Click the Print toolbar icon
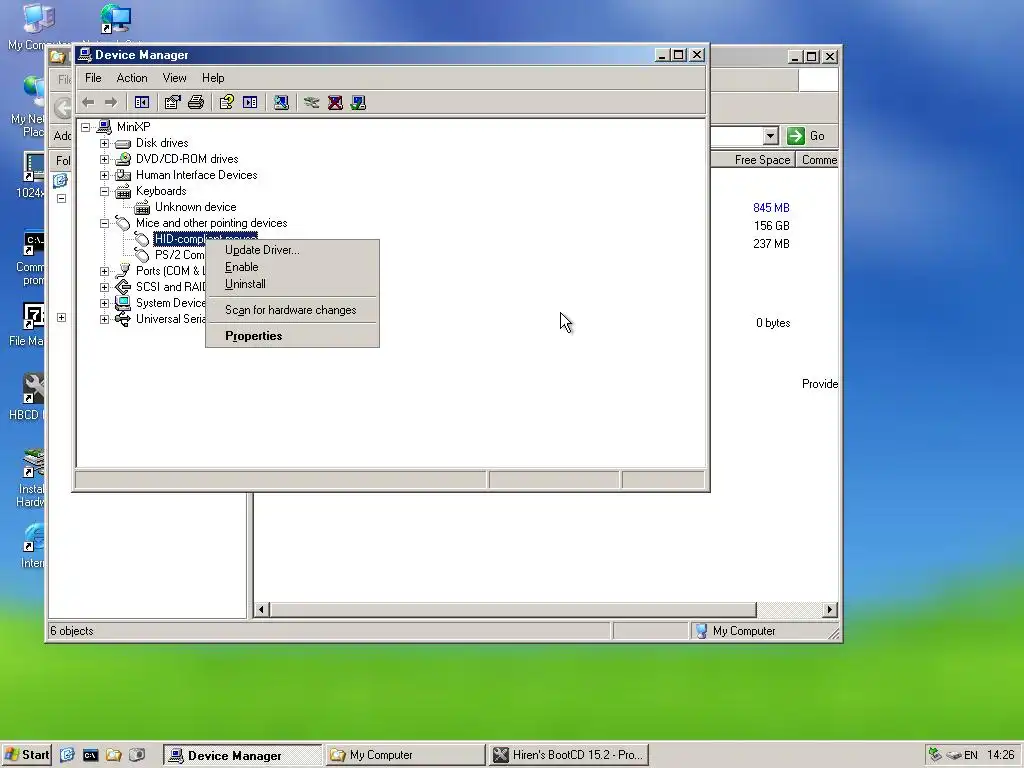 click(196, 103)
